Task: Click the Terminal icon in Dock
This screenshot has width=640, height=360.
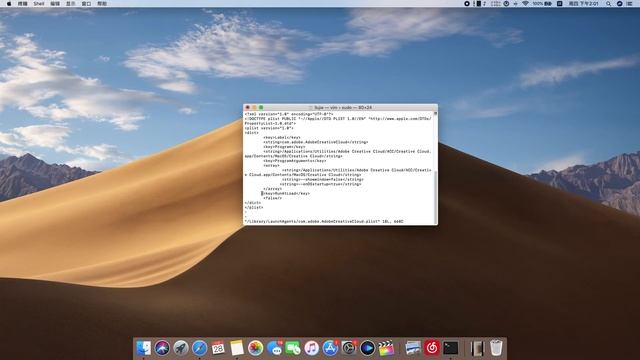Action: (x=451, y=348)
